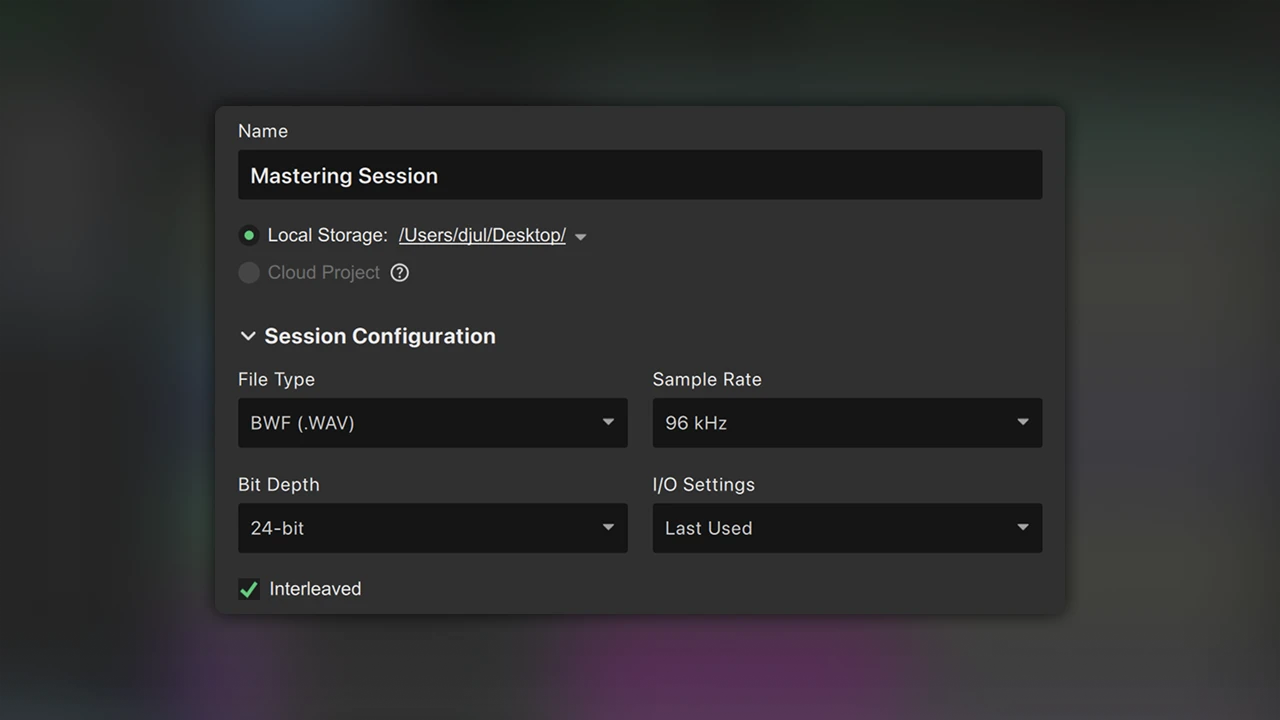Open the File Type dropdown showing BWF (.WAV)
This screenshot has height=720, width=1280.
click(x=433, y=423)
